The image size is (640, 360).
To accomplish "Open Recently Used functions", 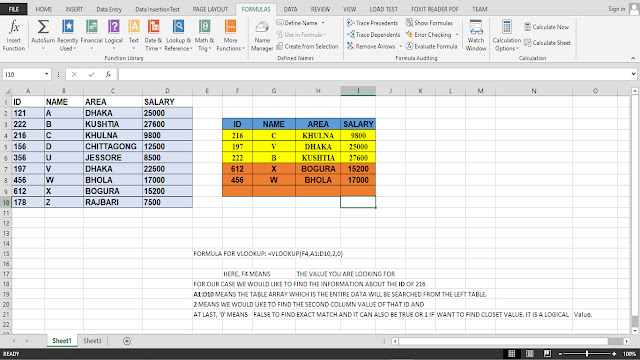I will click(x=67, y=36).
